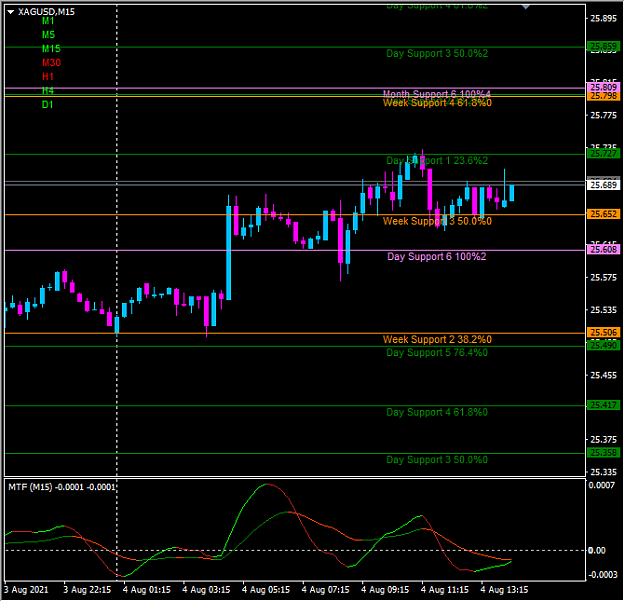Select the Day Support 1 23.6%2 label

tap(437, 161)
